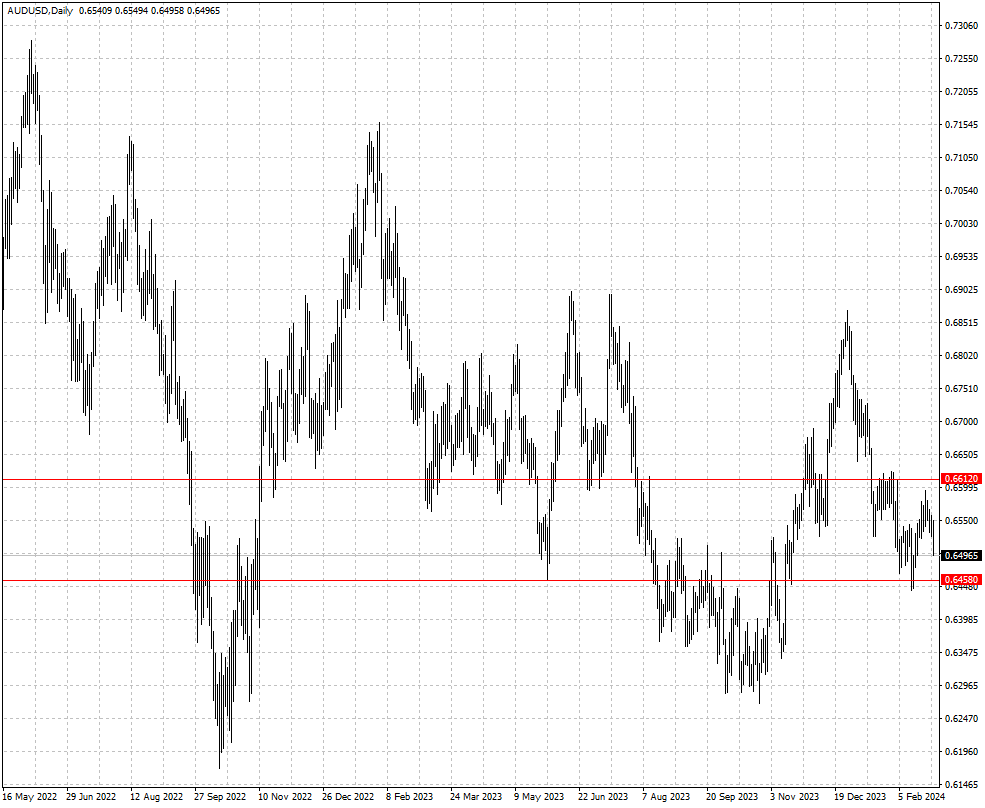Click the 0.61465 price axis label
The image size is (985, 808).
[962, 784]
